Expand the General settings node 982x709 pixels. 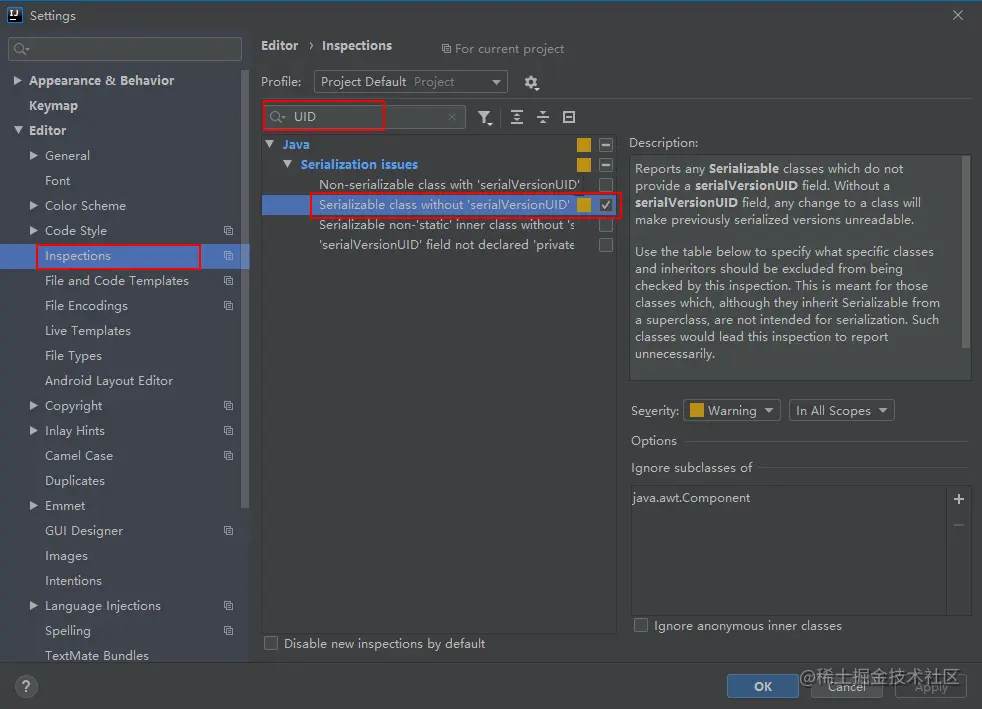point(34,155)
